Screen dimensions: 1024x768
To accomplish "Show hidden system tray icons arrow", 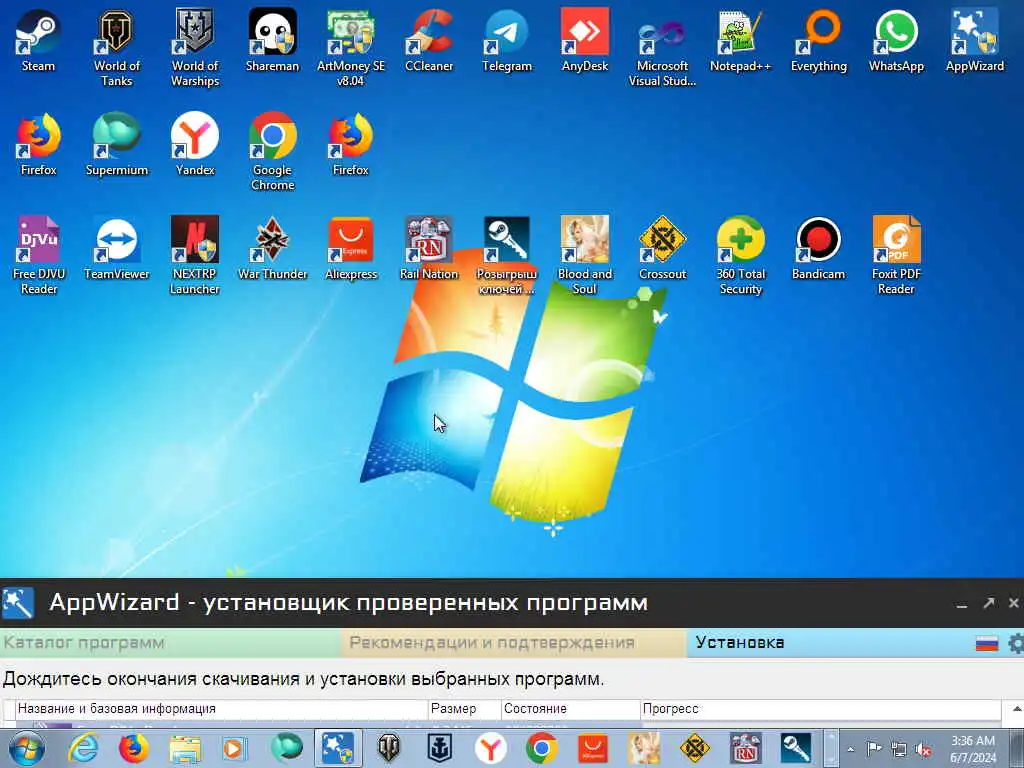I will tap(850, 749).
